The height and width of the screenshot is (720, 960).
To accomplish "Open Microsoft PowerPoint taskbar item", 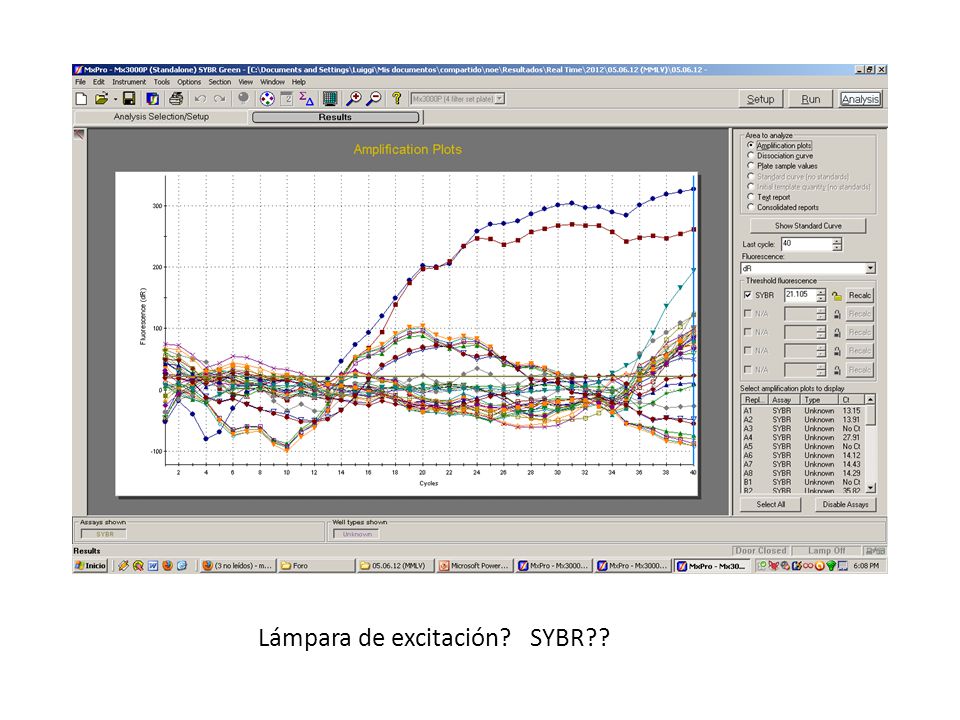I will (x=474, y=566).
